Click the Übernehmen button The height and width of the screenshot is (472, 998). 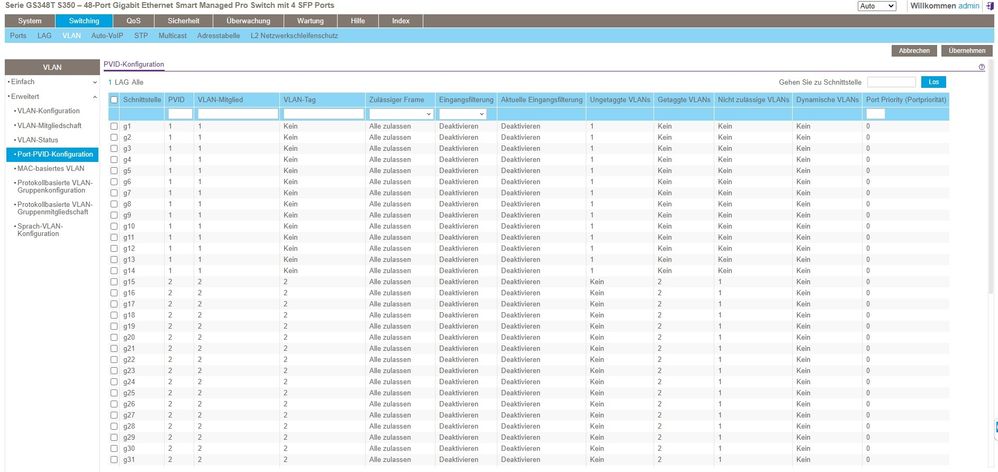(967, 51)
